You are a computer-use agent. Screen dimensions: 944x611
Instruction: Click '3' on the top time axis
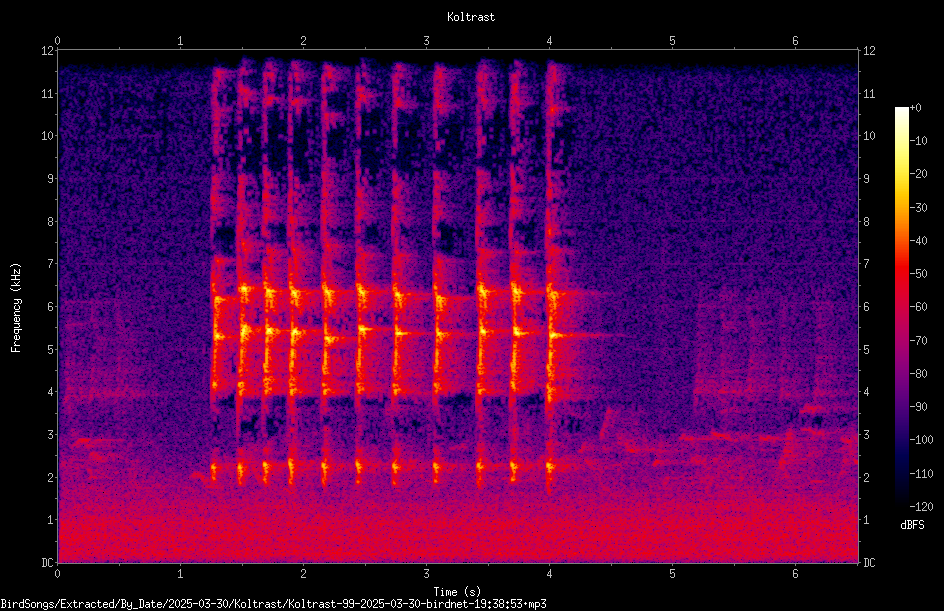point(426,41)
